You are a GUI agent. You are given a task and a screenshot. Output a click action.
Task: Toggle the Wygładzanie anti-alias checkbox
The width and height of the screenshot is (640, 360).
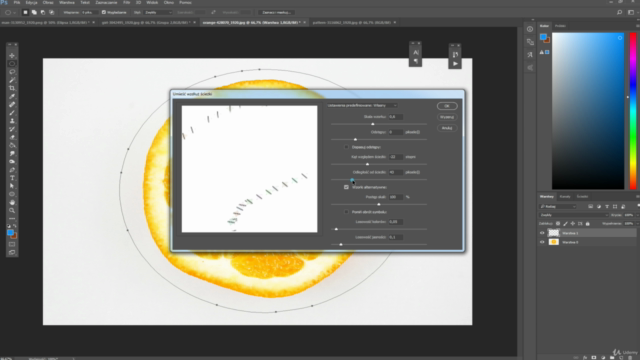pos(104,12)
